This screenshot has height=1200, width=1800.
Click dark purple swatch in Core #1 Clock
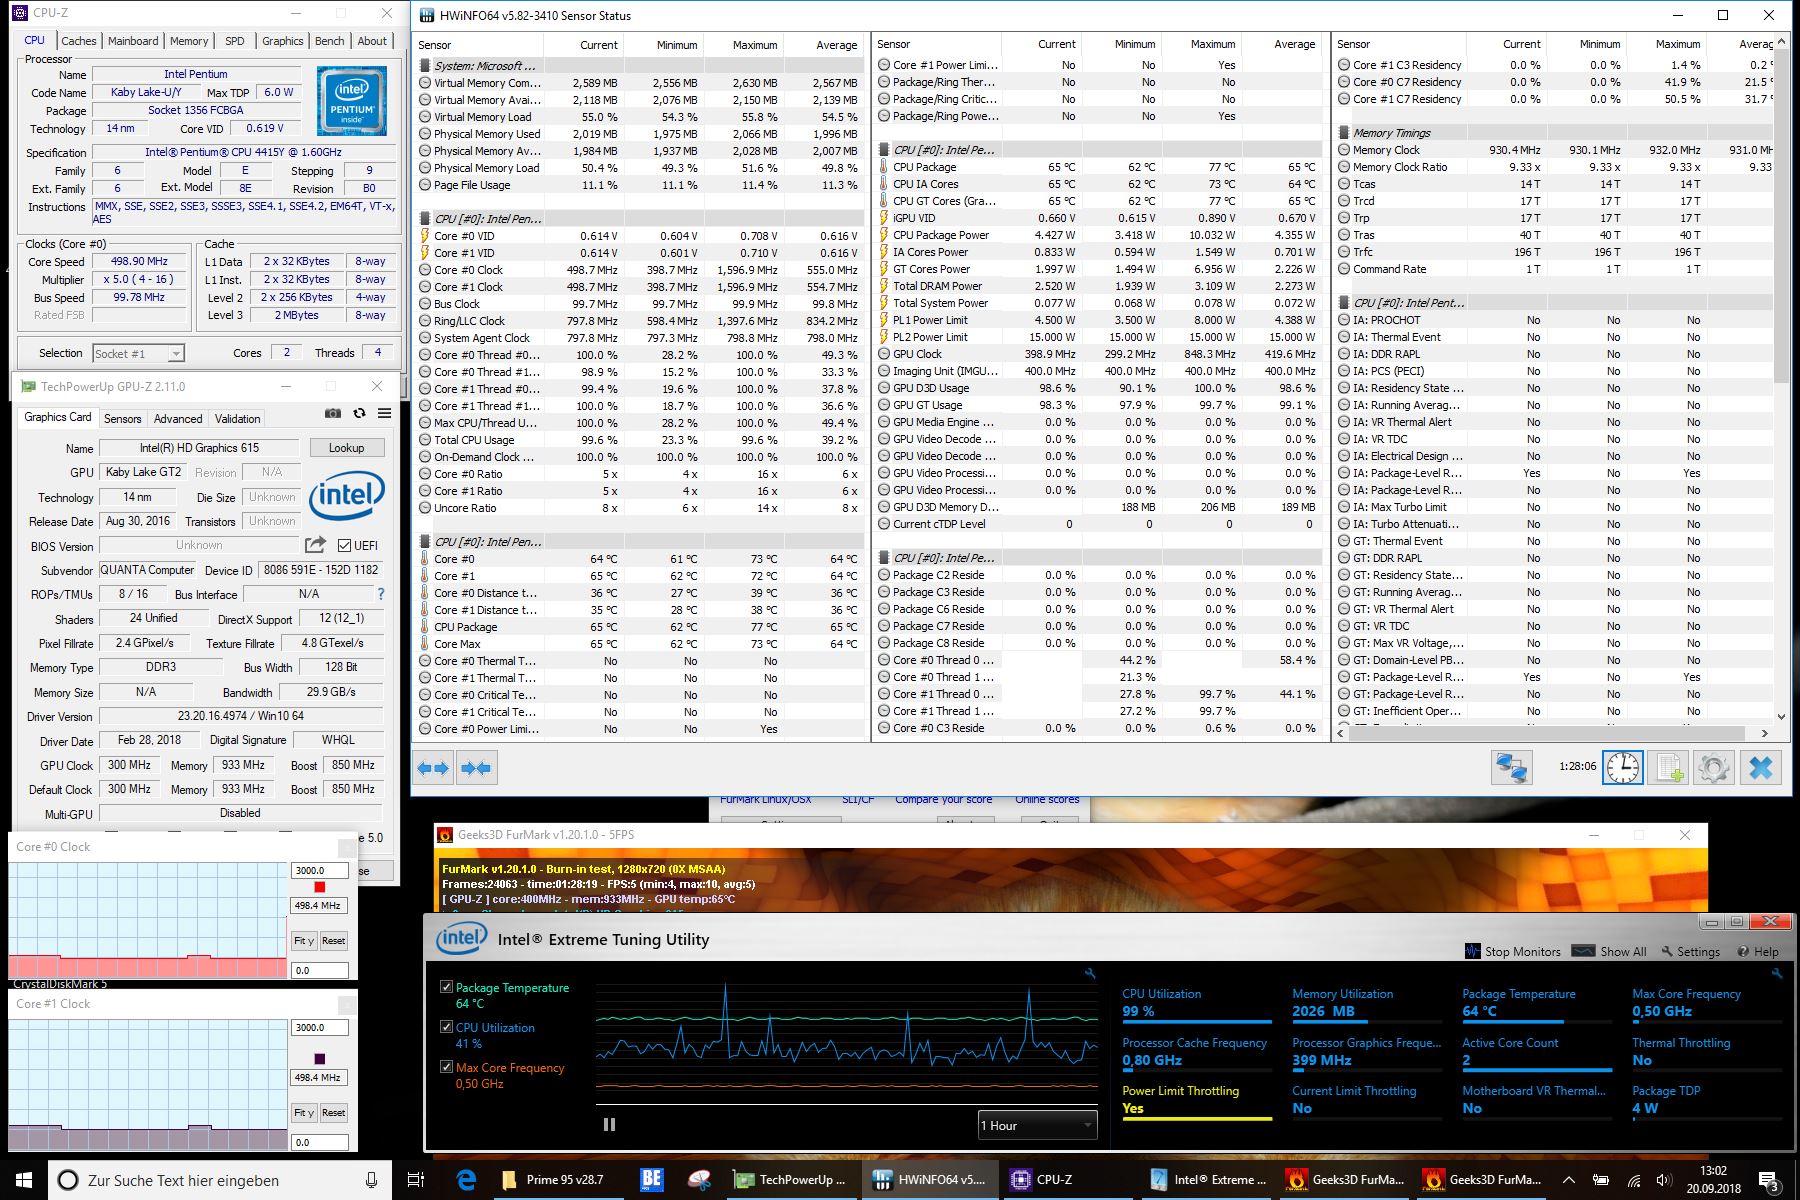click(319, 1059)
